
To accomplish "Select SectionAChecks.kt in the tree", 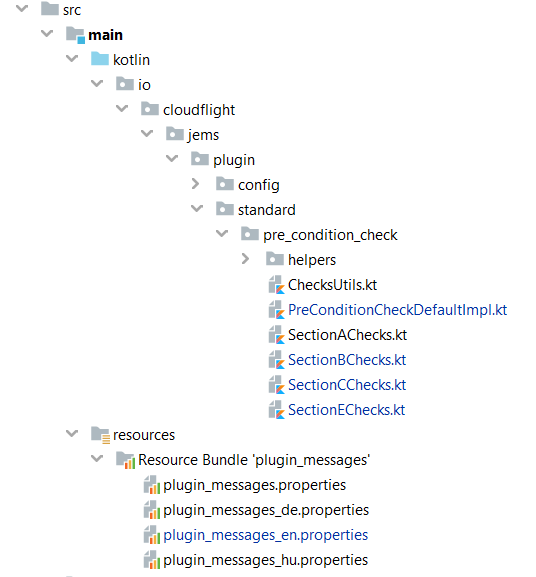I will point(347,335).
